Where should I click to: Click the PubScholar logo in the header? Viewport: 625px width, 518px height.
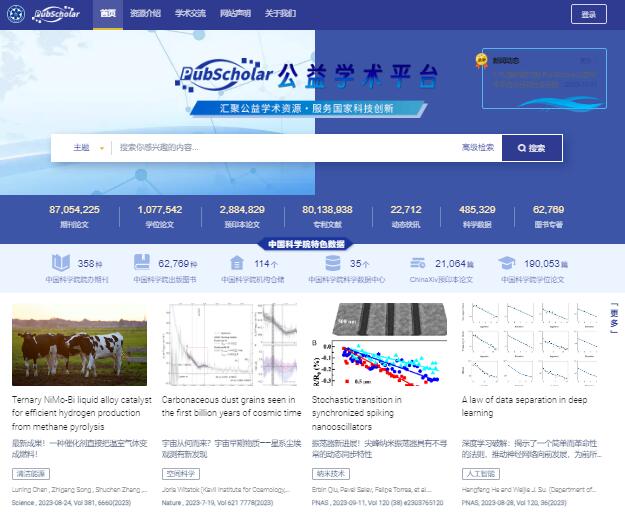point(56,14)
